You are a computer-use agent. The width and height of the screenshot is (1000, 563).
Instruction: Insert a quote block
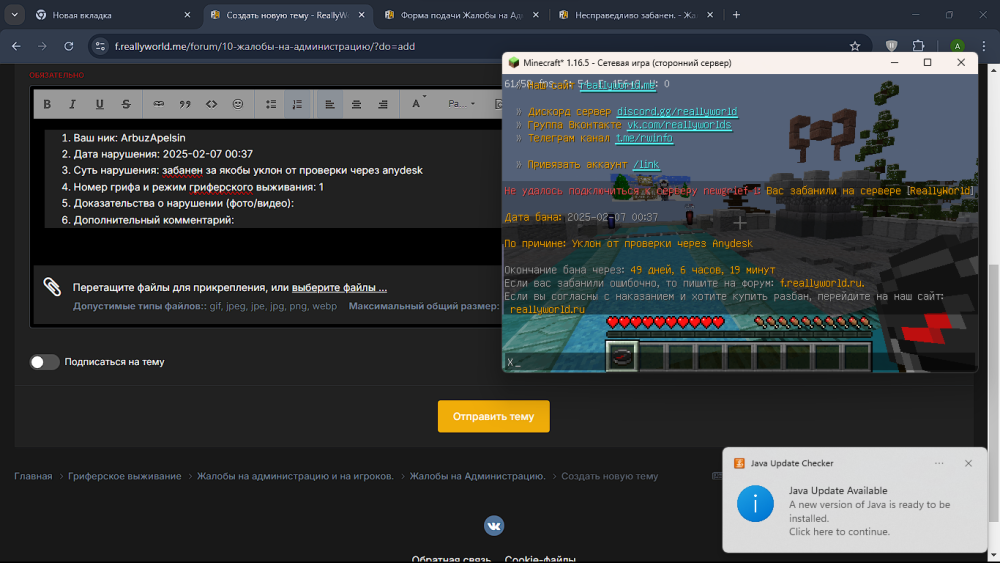tap(185, 104)
